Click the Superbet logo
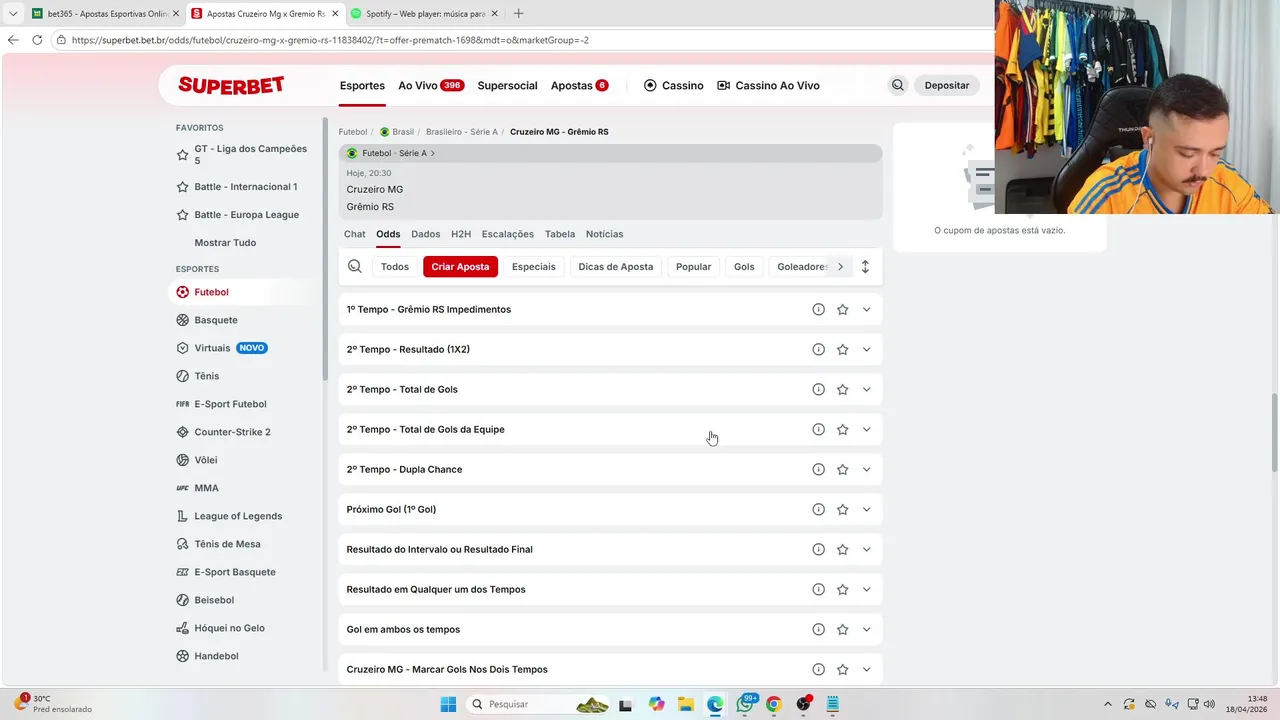Screen dimensions: 1280x720 (x=231, y=85)
